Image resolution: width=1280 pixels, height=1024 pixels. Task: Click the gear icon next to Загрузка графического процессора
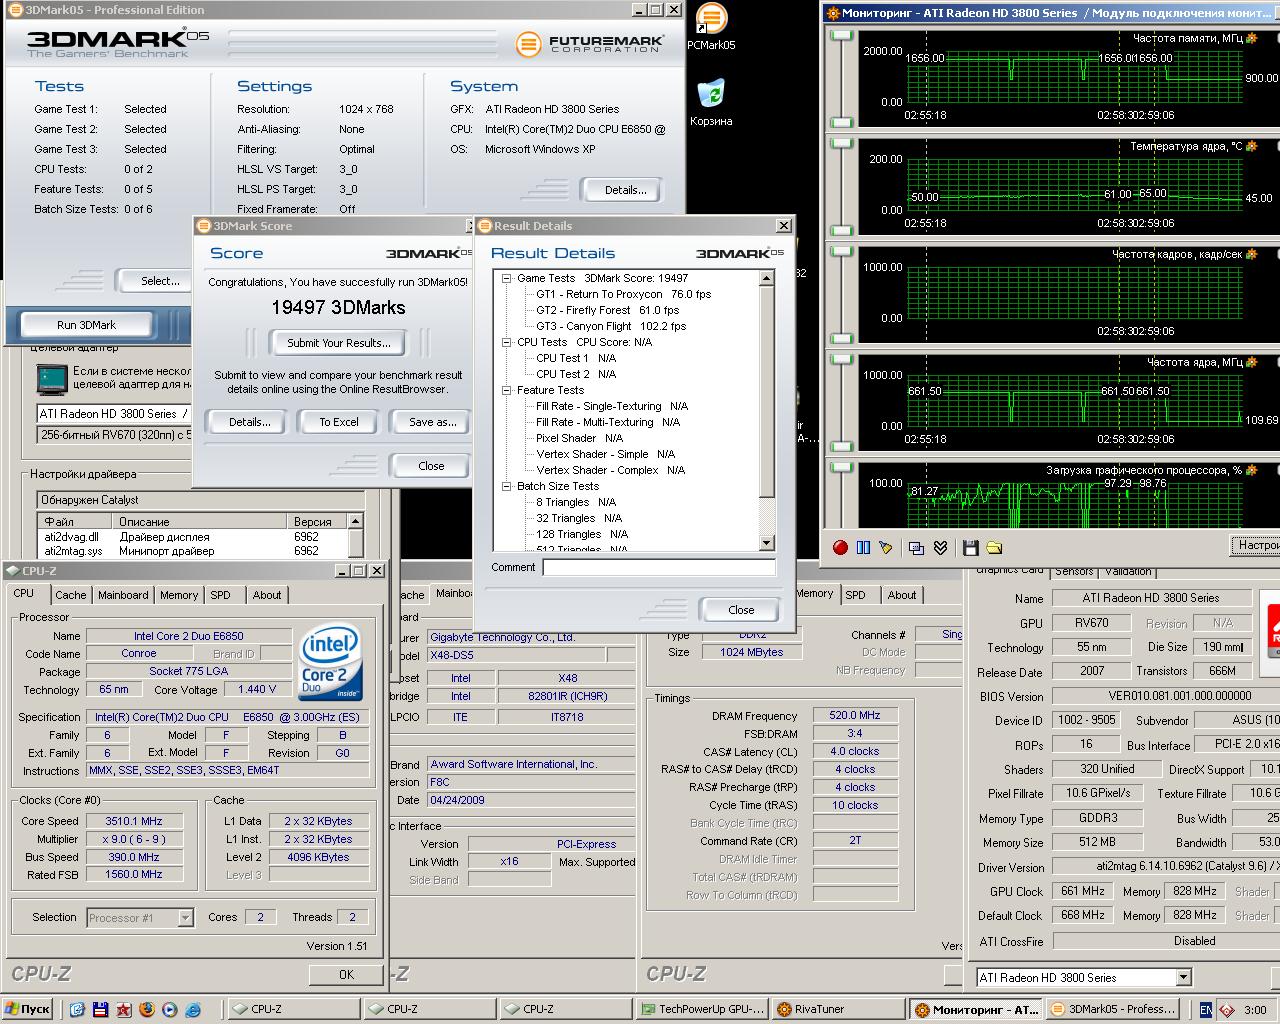pos(1251,470)
